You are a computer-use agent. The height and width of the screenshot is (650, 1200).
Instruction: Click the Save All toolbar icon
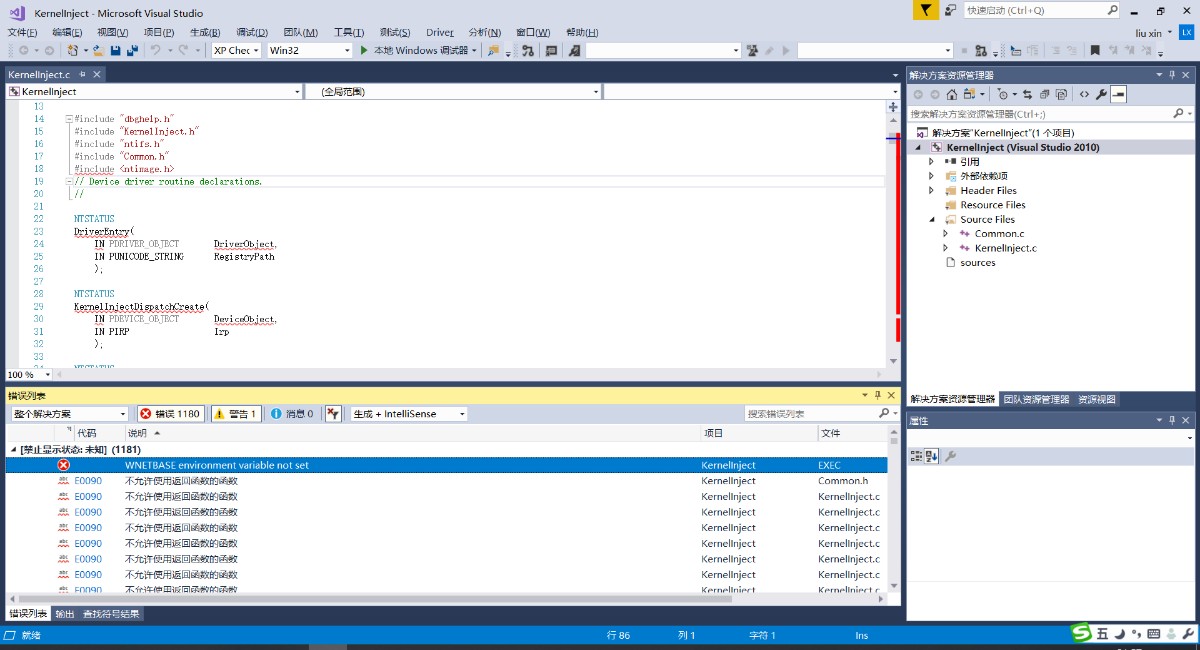click(132, 50)
